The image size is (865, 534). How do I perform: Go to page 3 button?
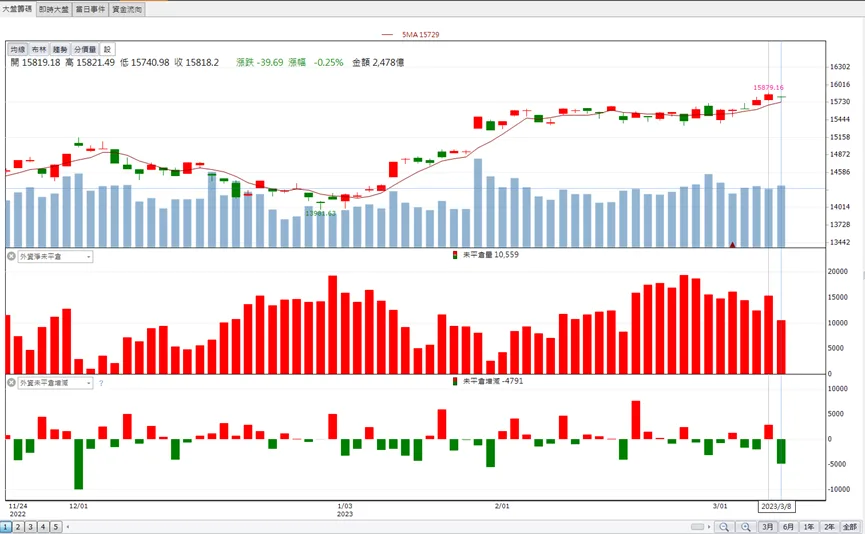pos(30,527)
